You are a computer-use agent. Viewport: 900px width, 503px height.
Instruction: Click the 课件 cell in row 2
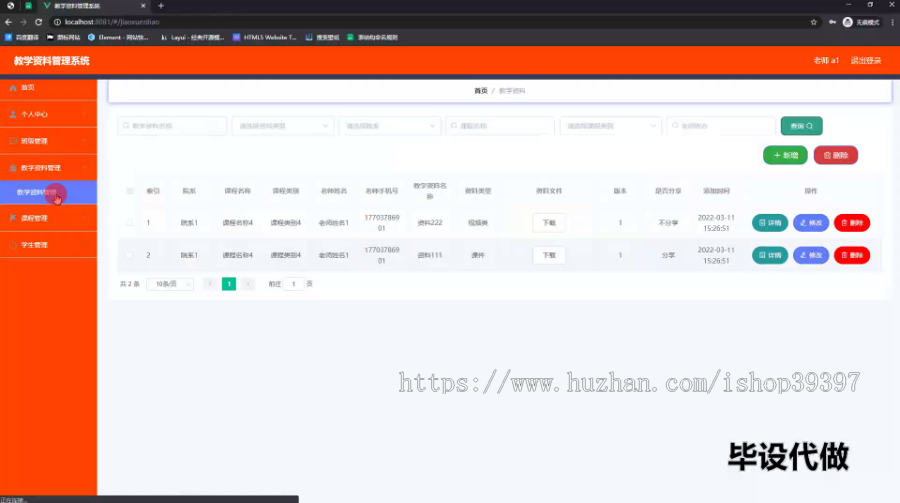pyautogui.click(x=478, y=255)
